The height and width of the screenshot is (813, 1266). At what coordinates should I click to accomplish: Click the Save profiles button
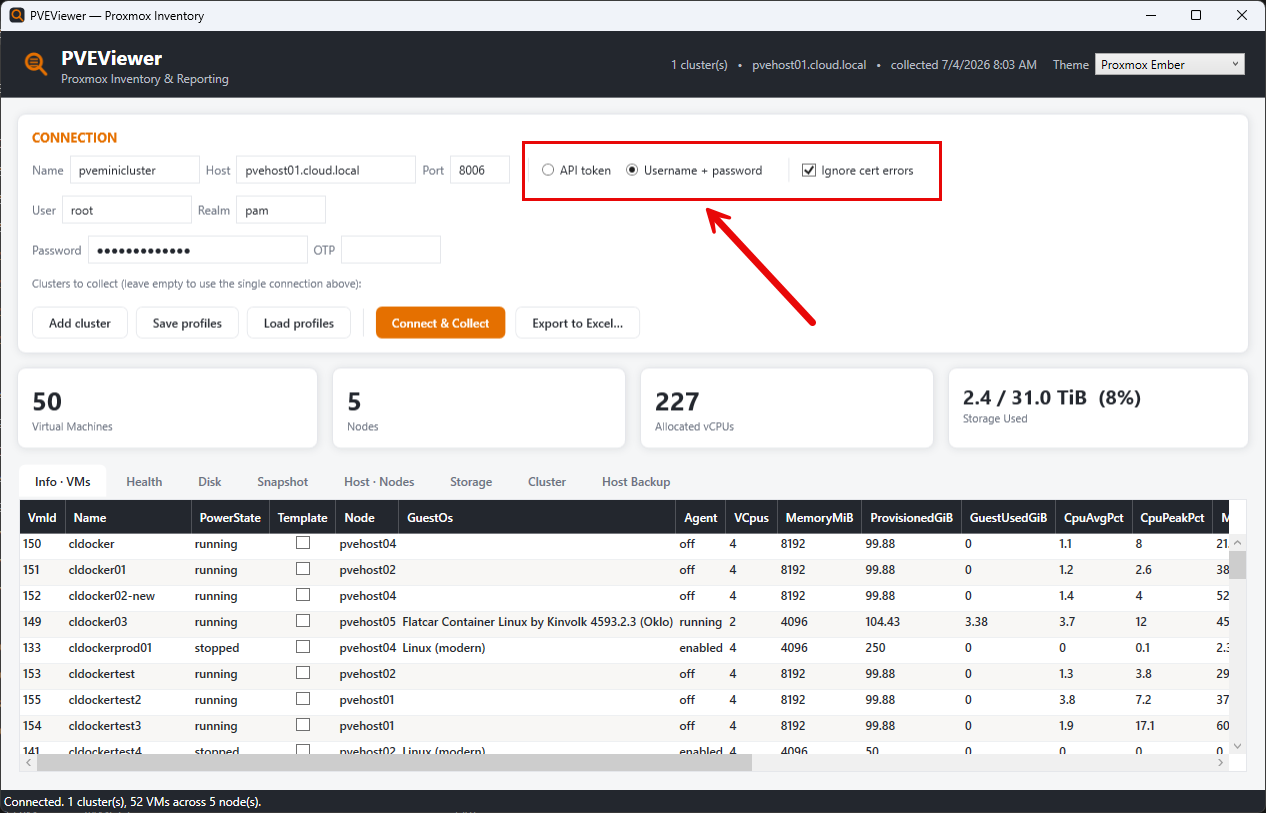(x=187, y=323)
